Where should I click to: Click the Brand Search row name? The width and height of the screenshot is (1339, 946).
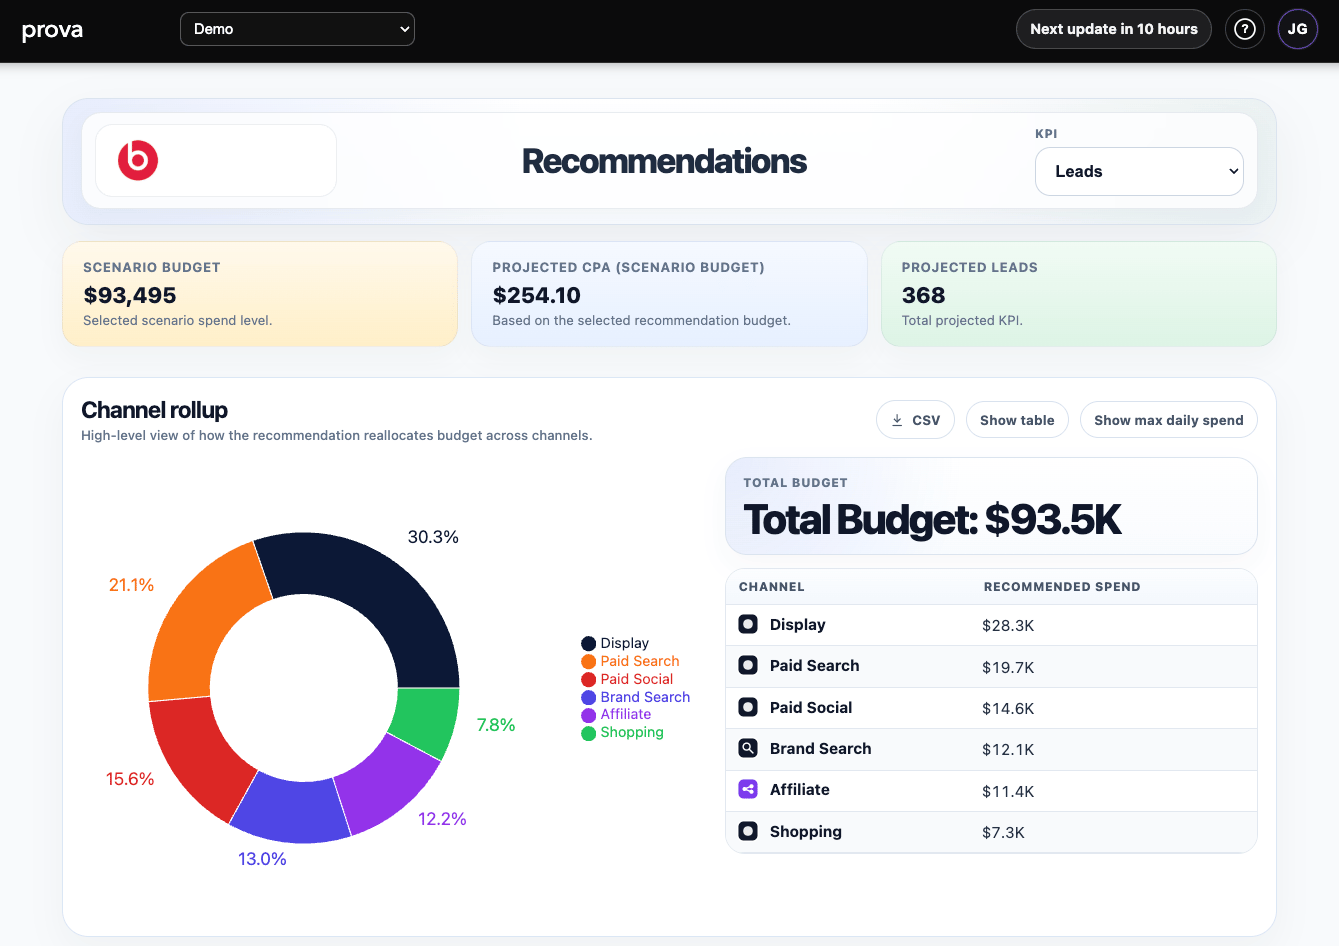pyautogui.click(x=820, y=748)
